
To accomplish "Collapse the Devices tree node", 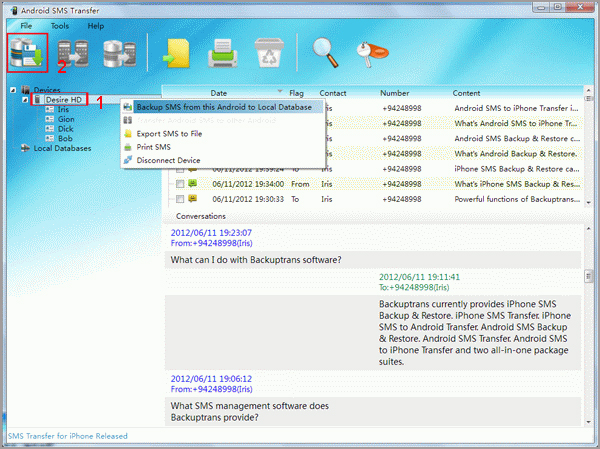I will click(x=13, y=90).
